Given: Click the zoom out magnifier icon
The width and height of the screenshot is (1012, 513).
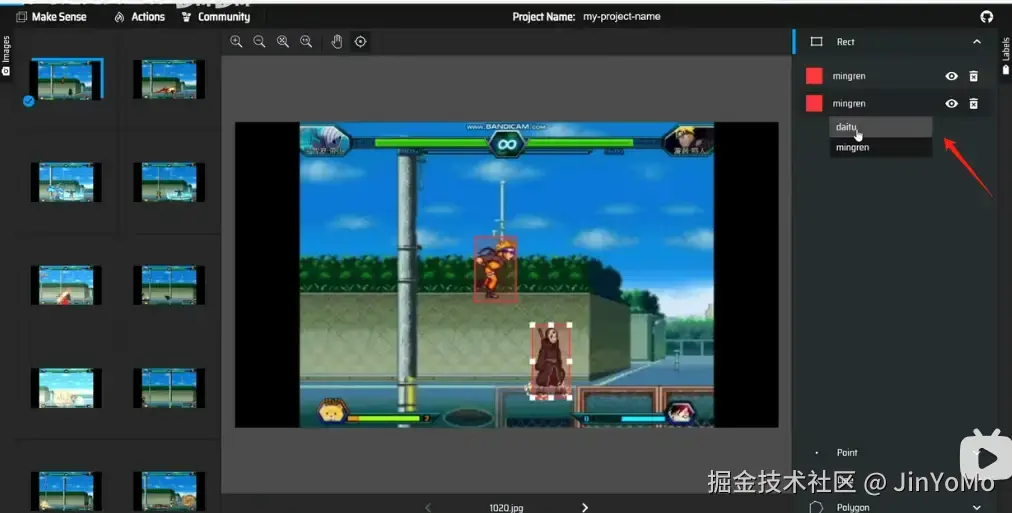Looking at the screenshot, I should (259, 41).
